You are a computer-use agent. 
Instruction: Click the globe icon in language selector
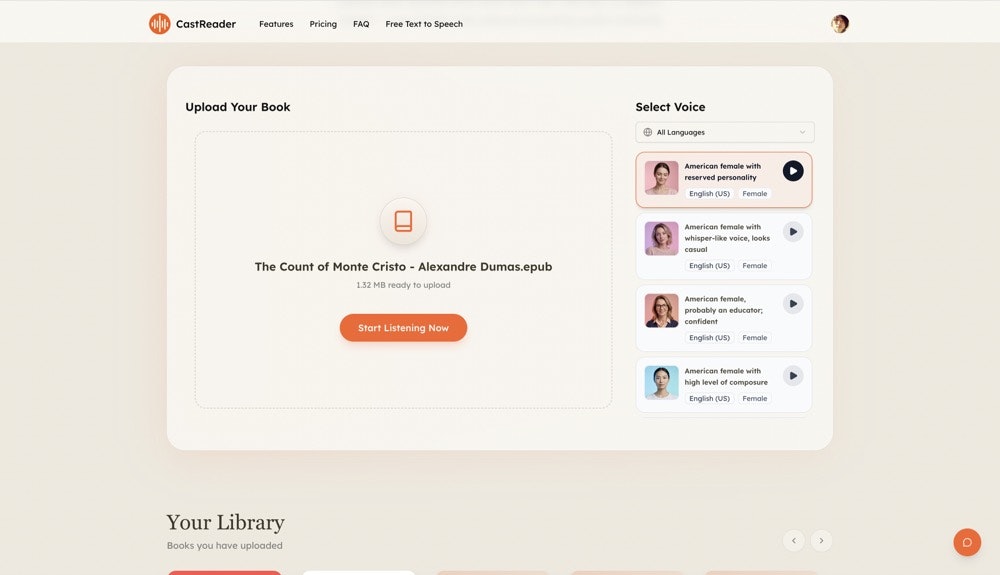647,132
